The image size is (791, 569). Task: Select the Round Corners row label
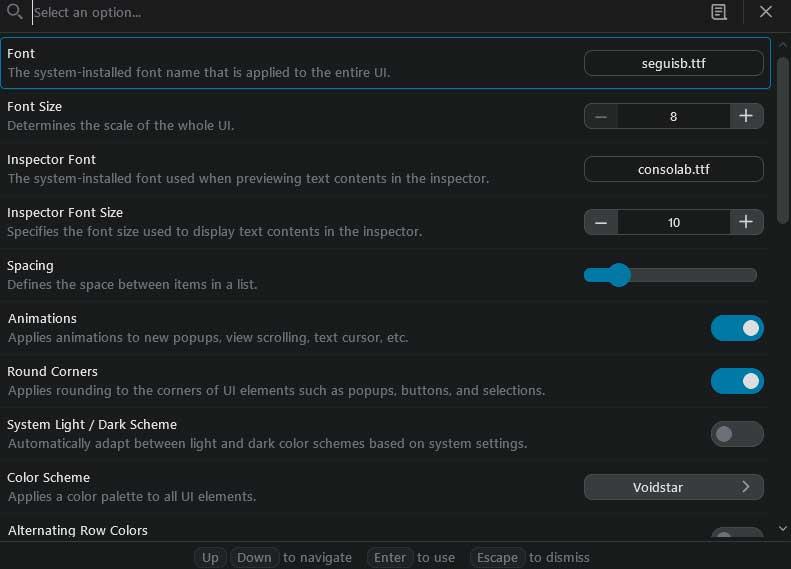52,371
